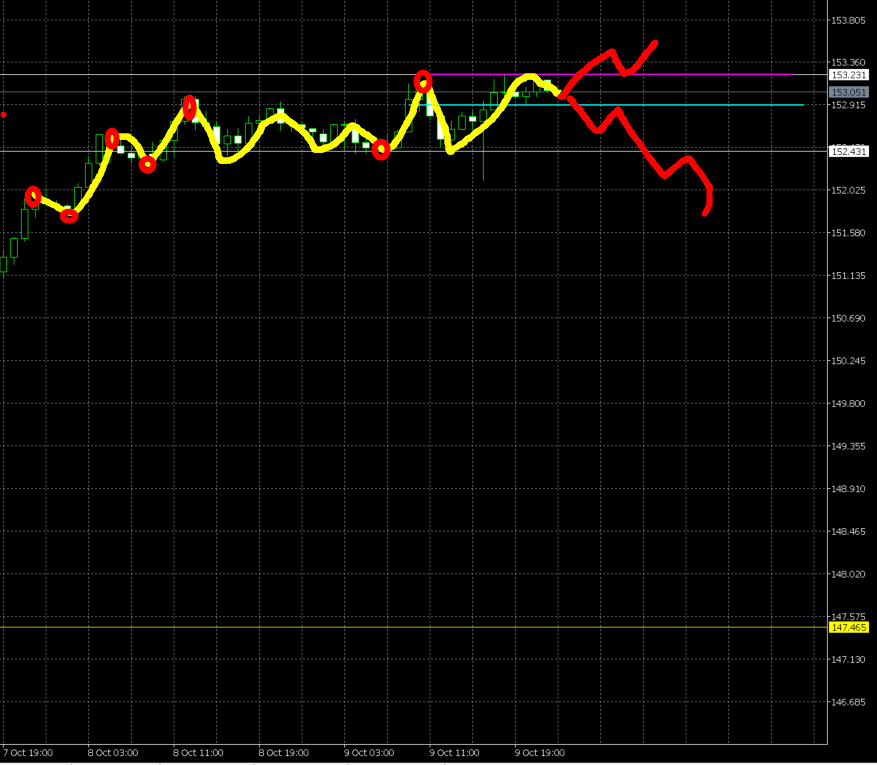Click the yellow 147.465 price label
877x765 pixels.
tap(848, 627)
